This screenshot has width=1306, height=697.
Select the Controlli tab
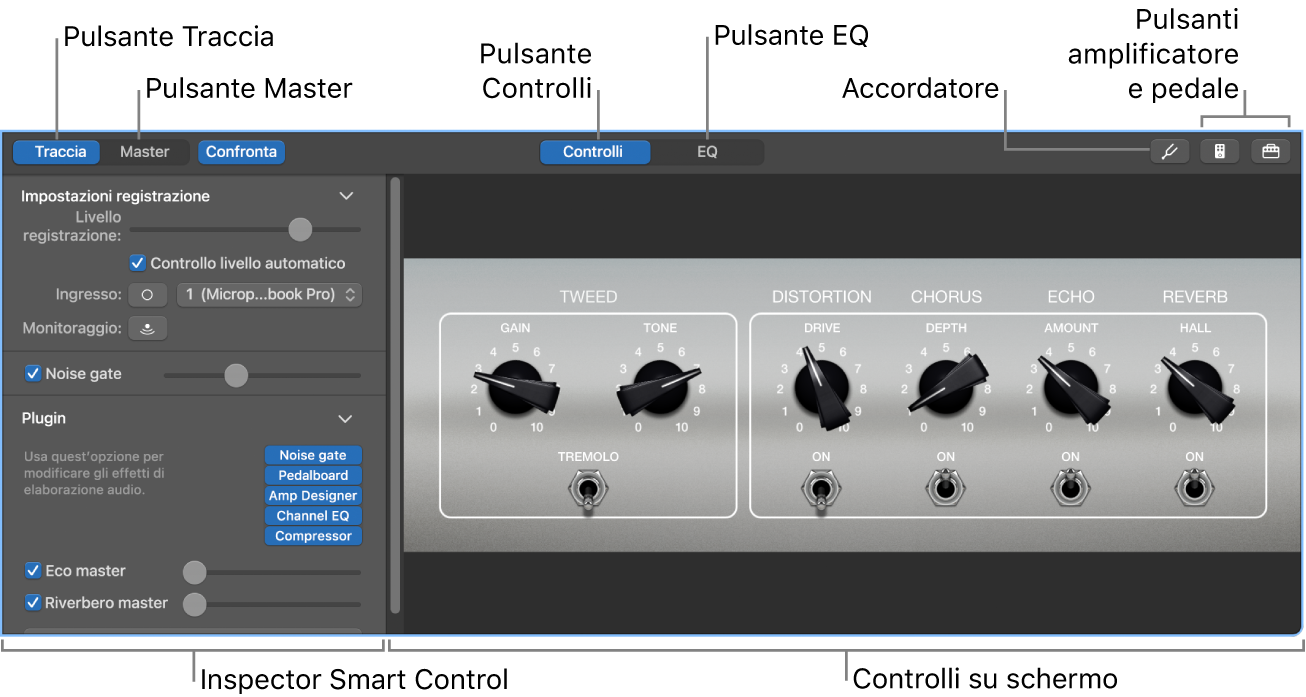(594, 152)
